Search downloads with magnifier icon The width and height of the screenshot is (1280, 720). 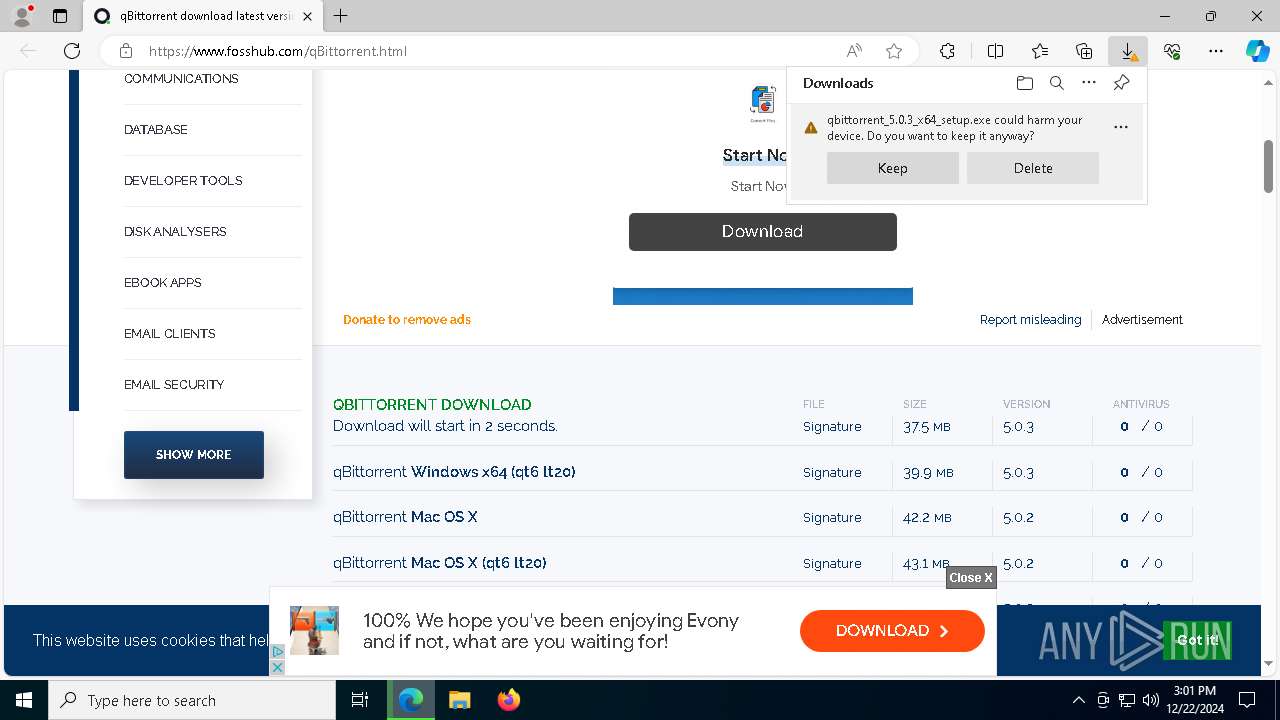click(x=1056, y=83)
